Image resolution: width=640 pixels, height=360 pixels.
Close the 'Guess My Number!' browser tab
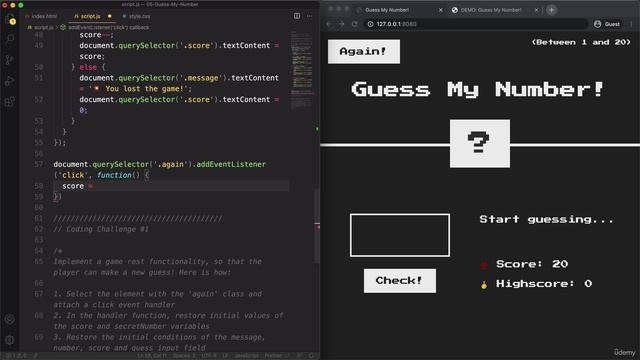pyautogui.click(x=440, y=10)
